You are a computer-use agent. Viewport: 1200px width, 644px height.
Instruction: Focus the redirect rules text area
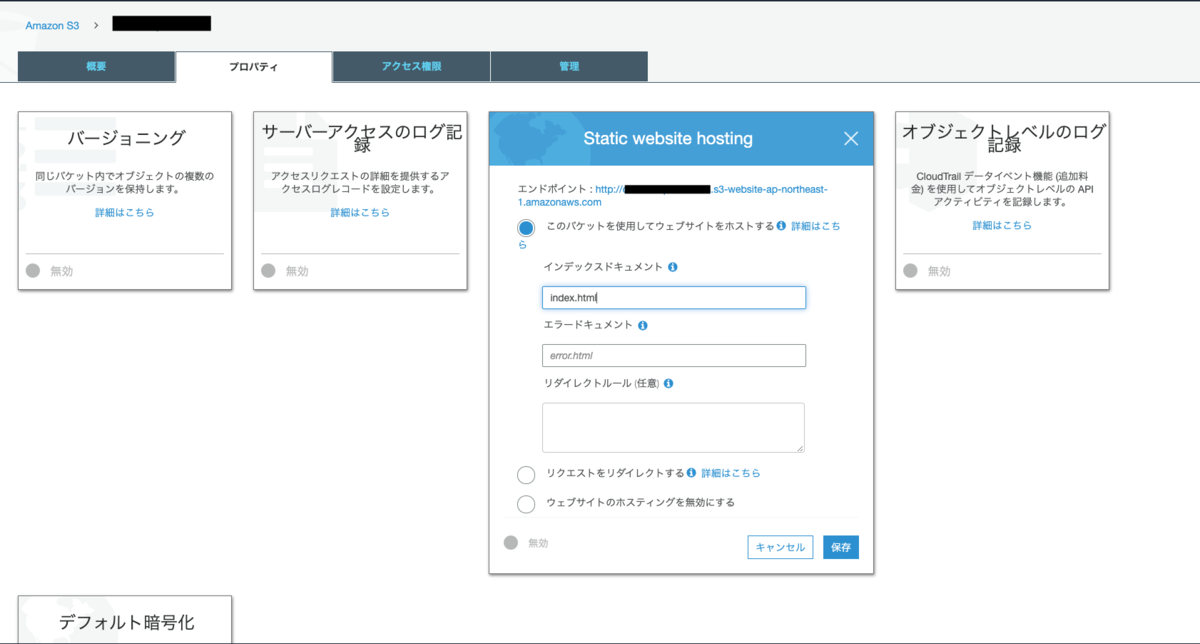673,428
